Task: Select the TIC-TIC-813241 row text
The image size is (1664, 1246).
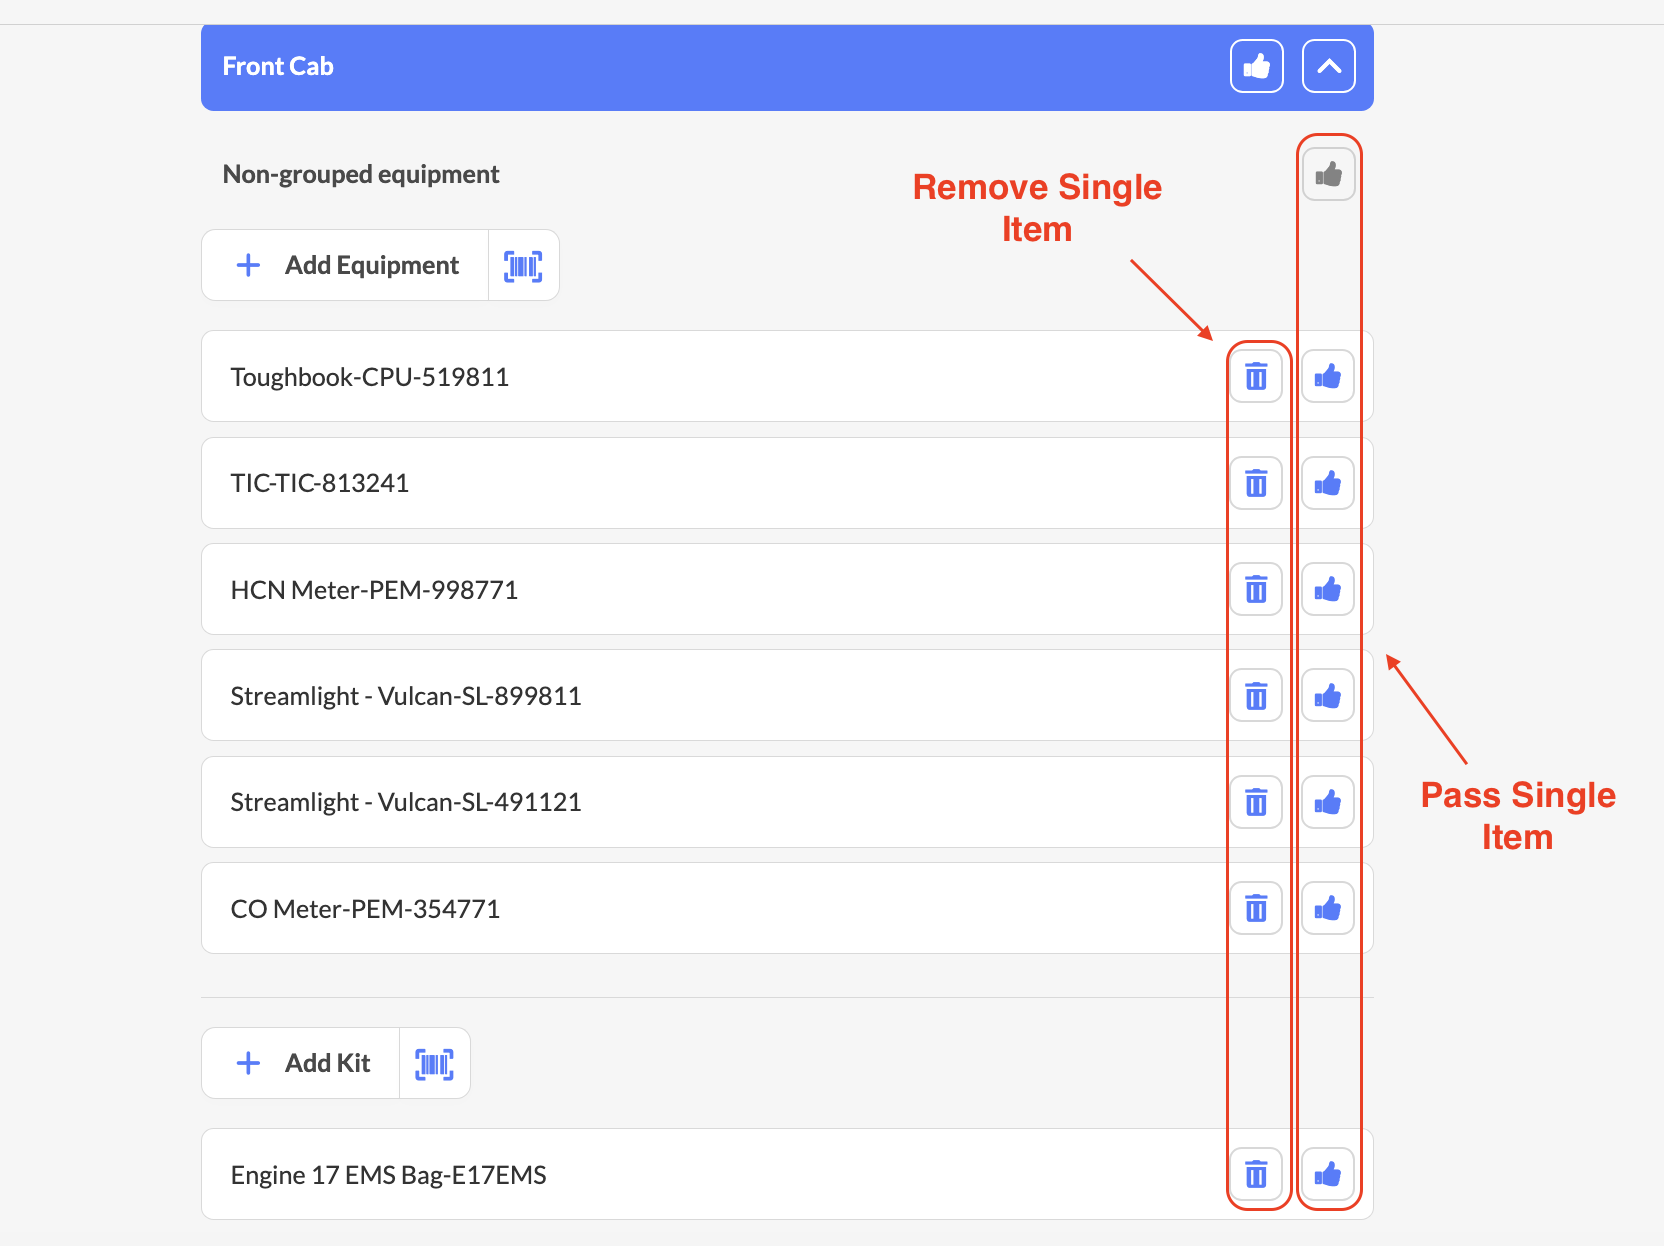Action: pos(320,484)
